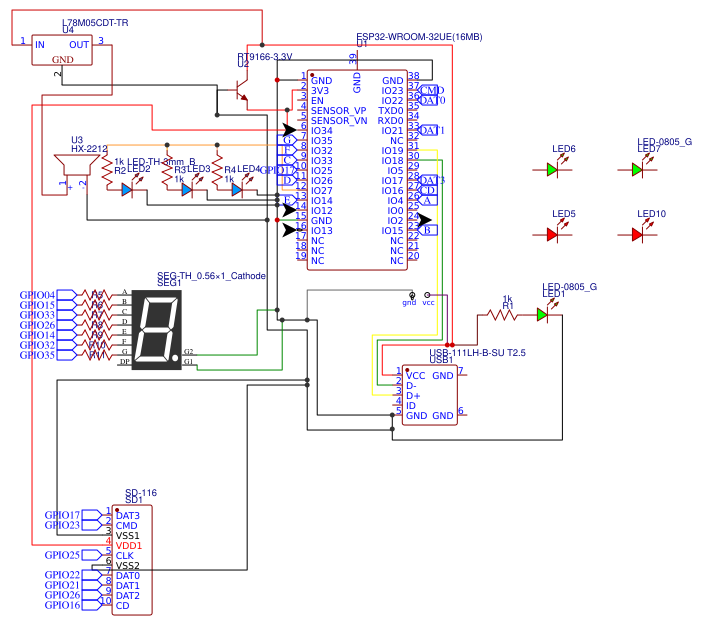Click the blue LED2 diode symbol
Screen dimensions: 702x625
(127, 189)
